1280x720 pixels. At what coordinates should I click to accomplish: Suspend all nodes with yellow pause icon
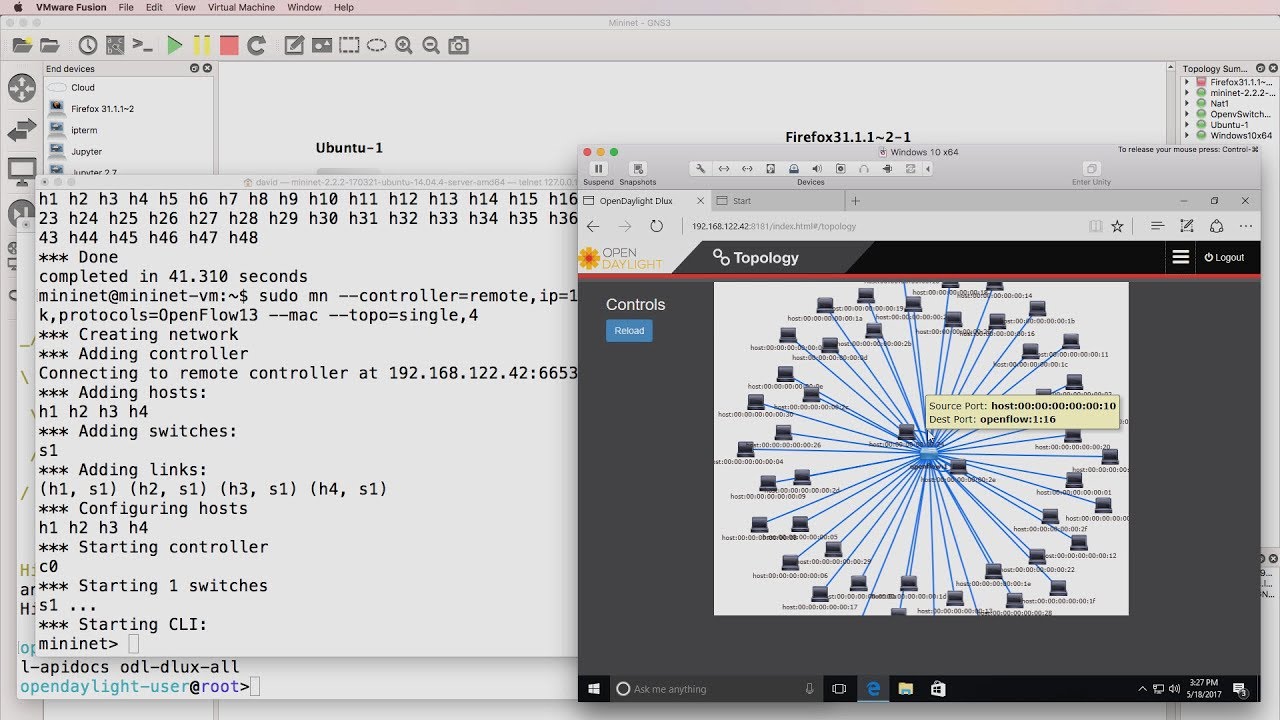[x=202, y=45]
